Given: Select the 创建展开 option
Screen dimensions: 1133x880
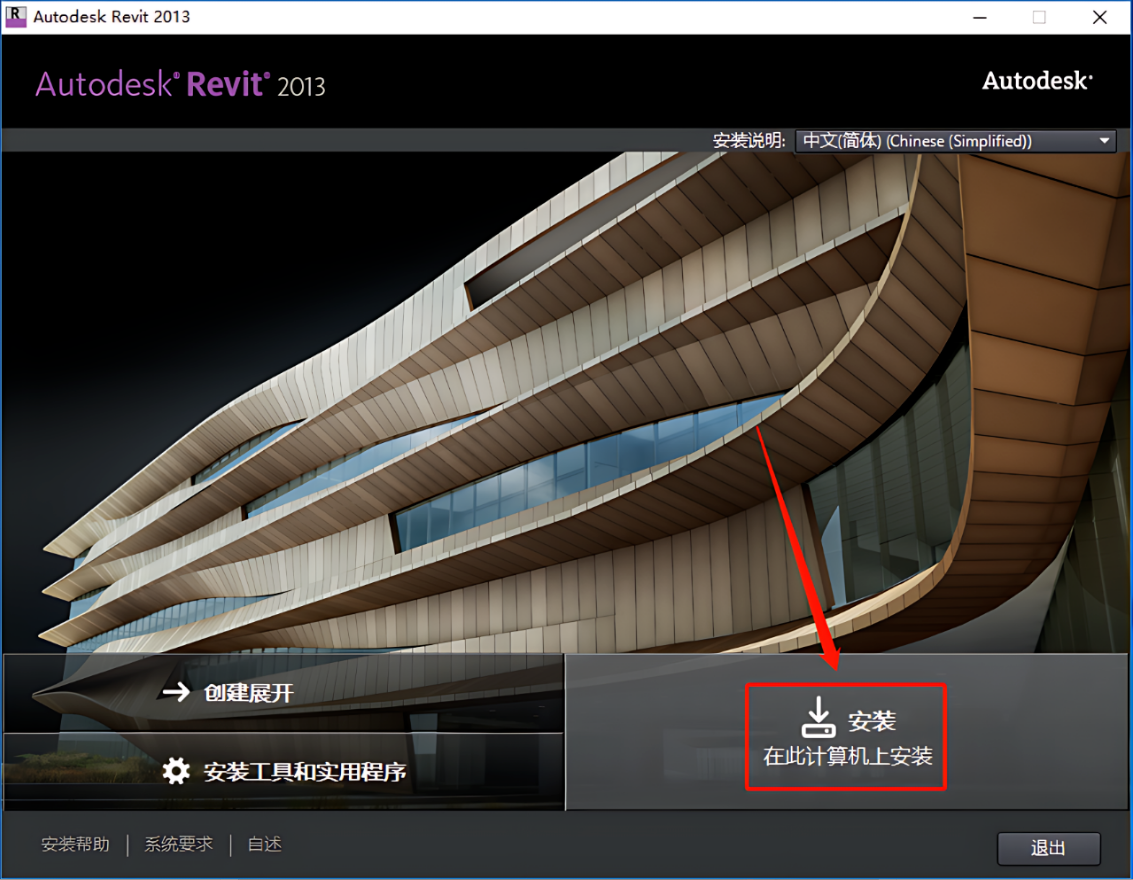Looking at the screenshot, I should pyautogui.click(x=249, y=693).
